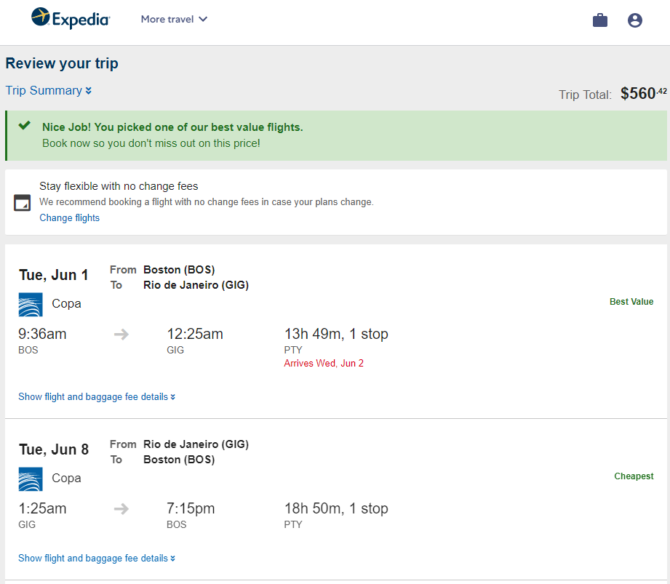The image size is (670, 584).
Task: Click the Copa logo on Jun 8 flight
Action: tap(30, 479)
